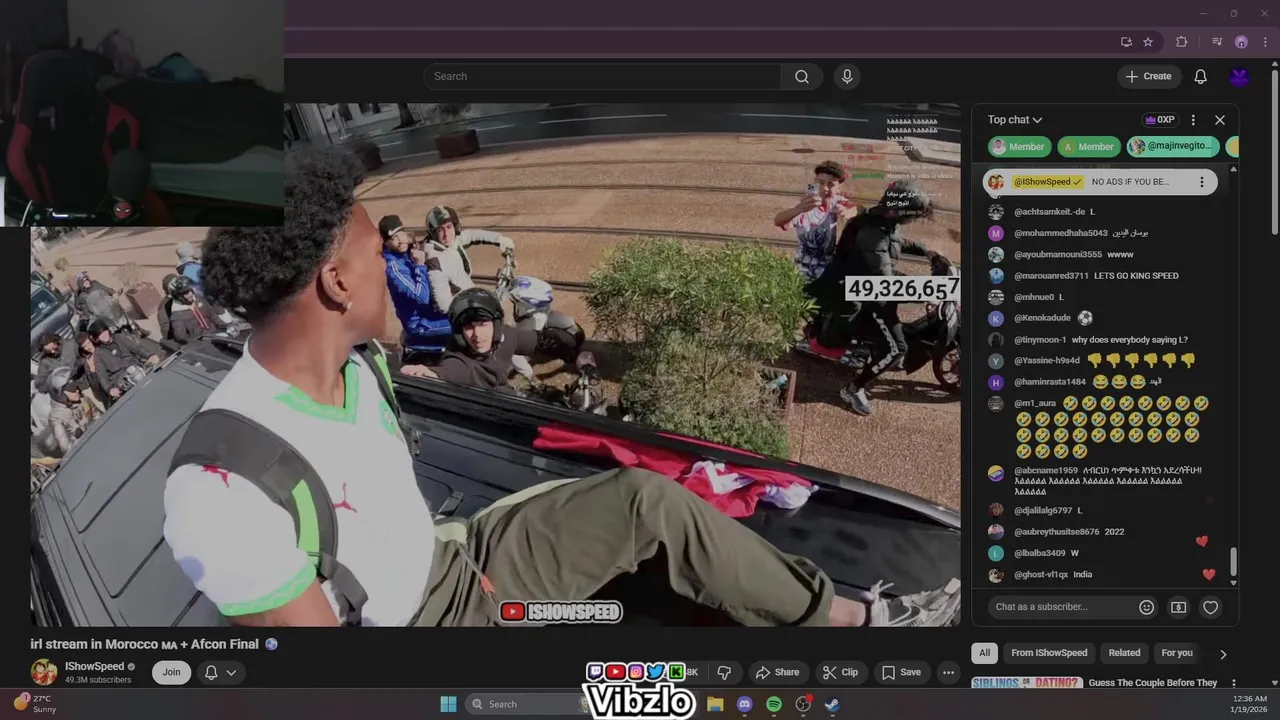Viewport: 1280px width, 720px height.
Task: Open the browser extensions puzzle icon
Action: pos(1181,42)
